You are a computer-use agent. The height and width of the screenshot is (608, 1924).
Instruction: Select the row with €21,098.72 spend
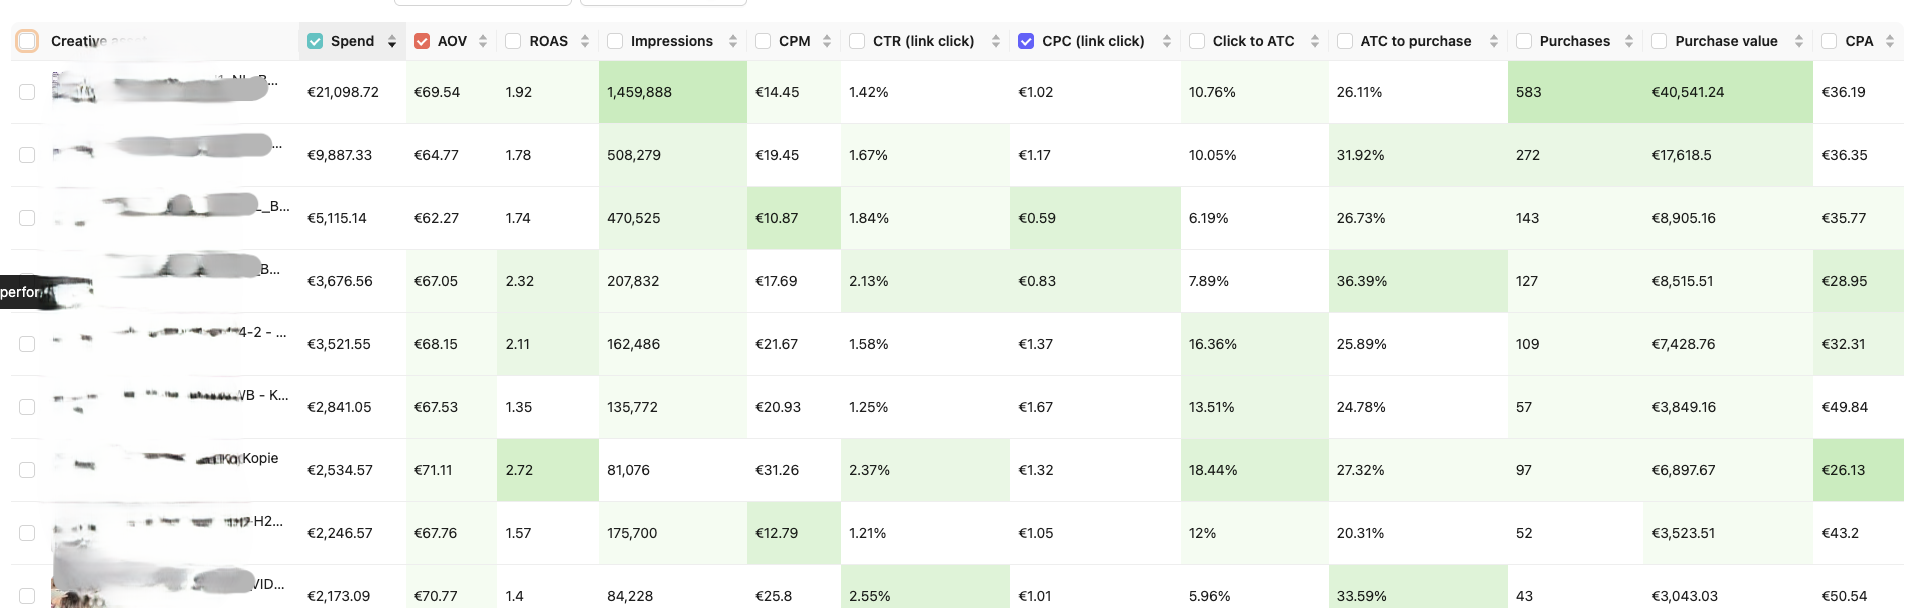[x=27, y=92]
